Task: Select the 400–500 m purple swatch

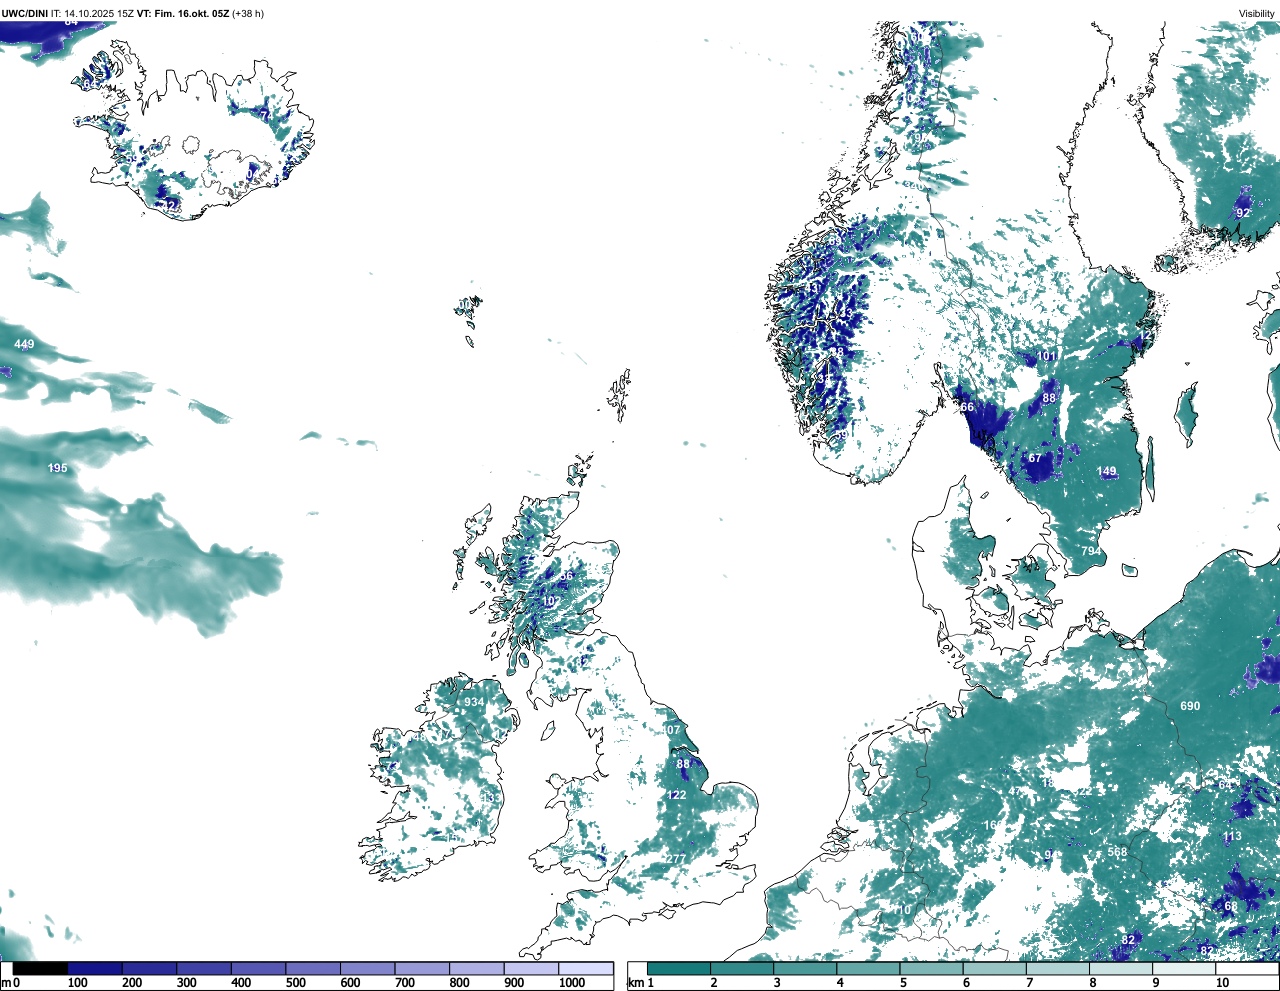Action: [259, 969]
